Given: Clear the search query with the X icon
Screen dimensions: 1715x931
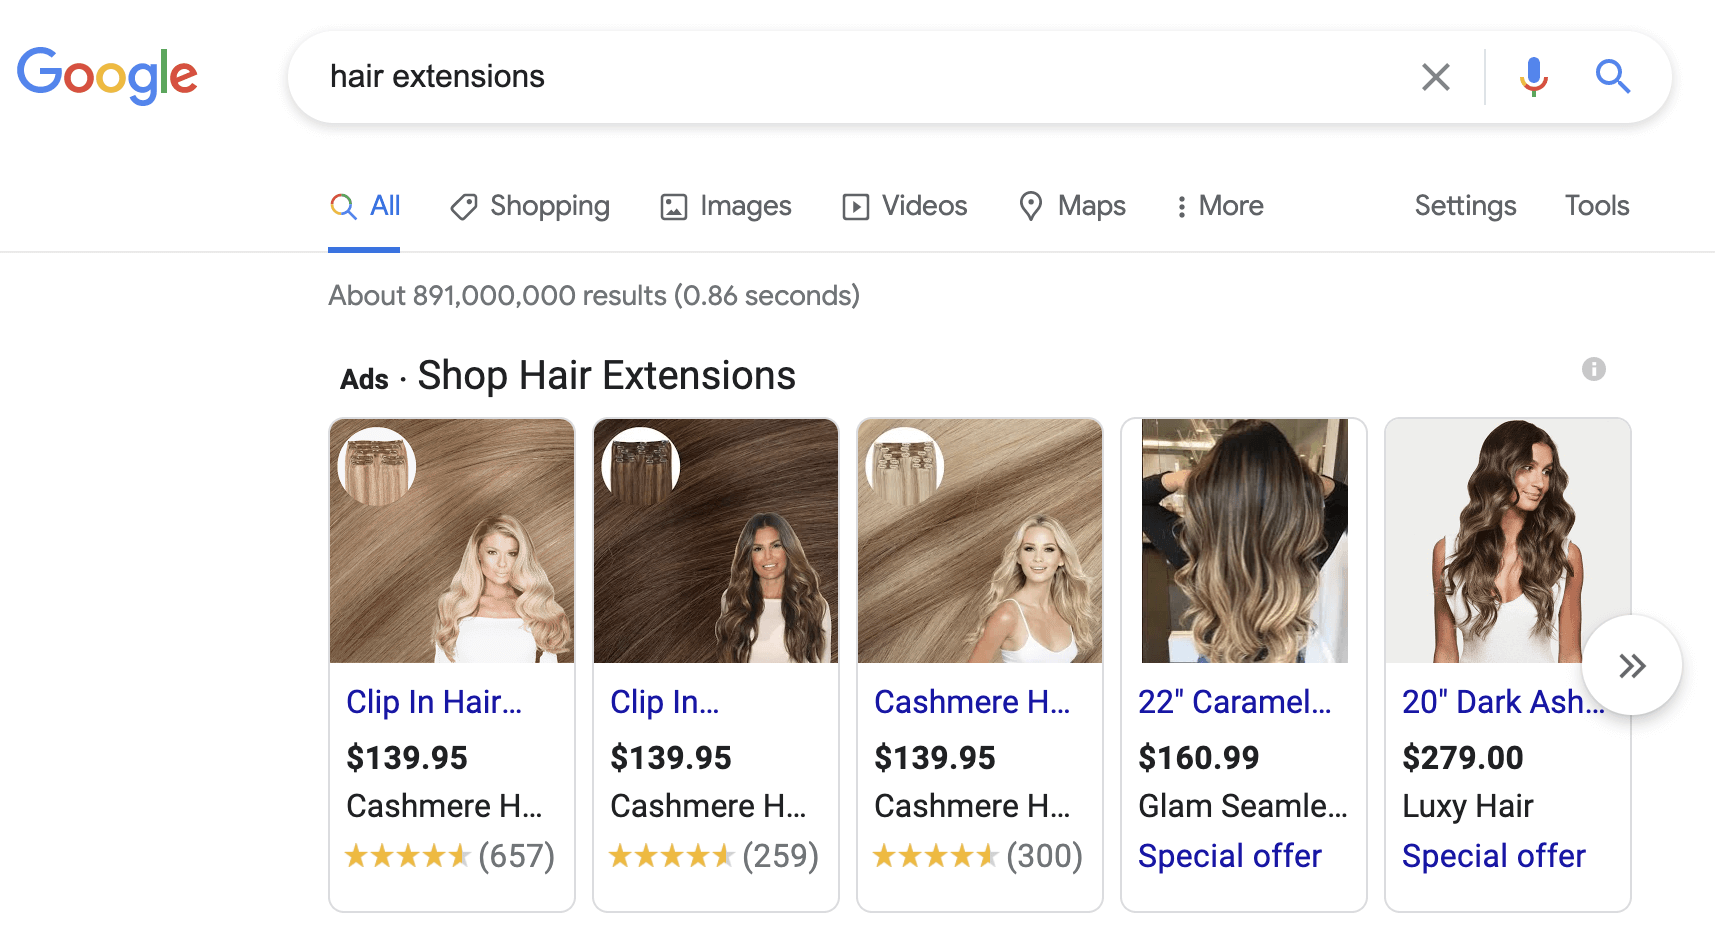Looking at the screenshot, I should (1435, 76).
